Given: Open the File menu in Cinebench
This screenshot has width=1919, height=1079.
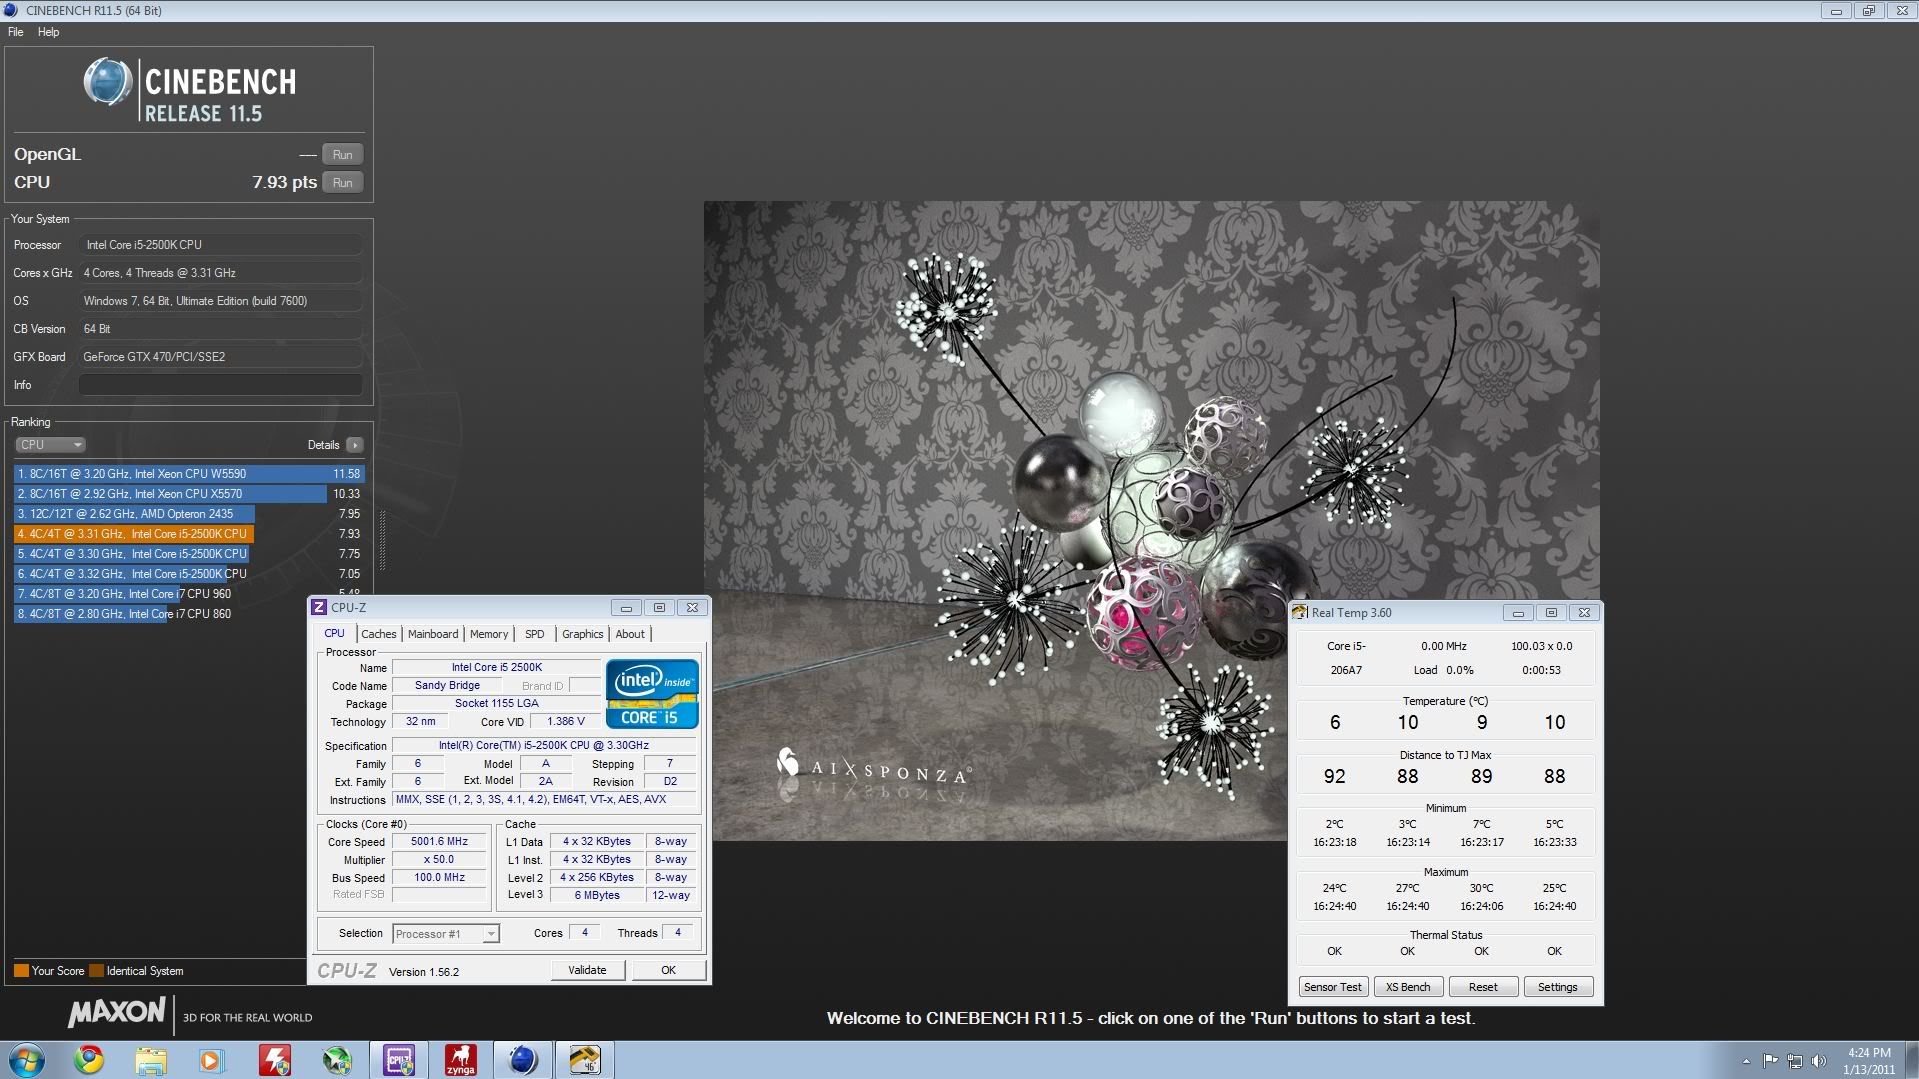Looking at the screenshot, I should (16, 32).
